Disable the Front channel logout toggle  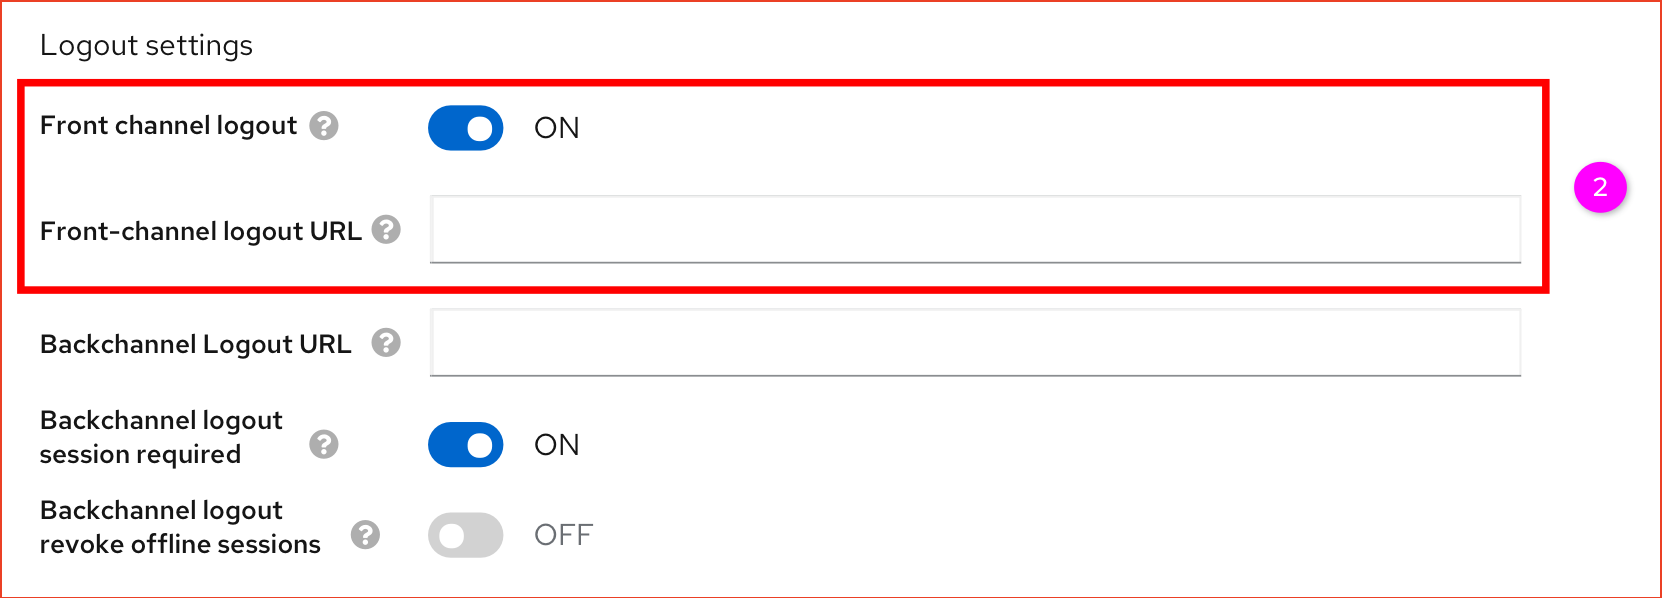[x=465, y=128]
